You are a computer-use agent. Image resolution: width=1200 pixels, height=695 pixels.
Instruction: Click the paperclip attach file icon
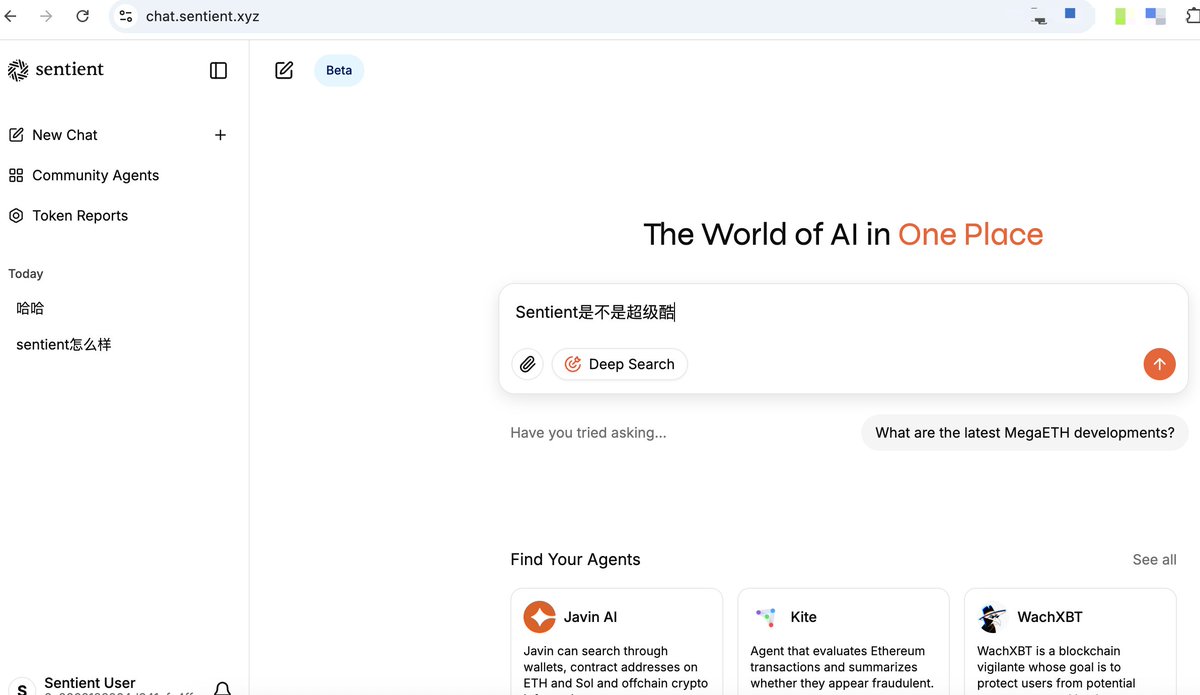527,364
